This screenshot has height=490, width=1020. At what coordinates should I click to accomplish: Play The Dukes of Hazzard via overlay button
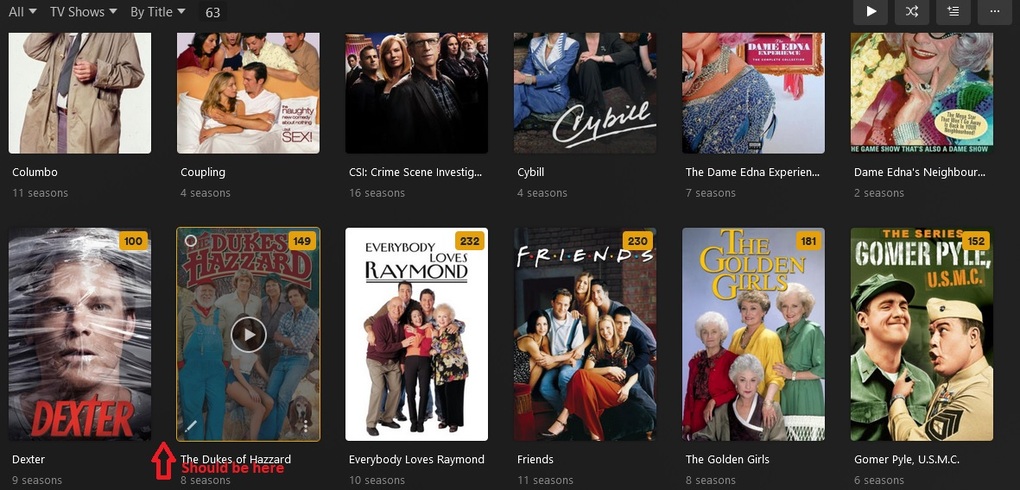(248, 334)
